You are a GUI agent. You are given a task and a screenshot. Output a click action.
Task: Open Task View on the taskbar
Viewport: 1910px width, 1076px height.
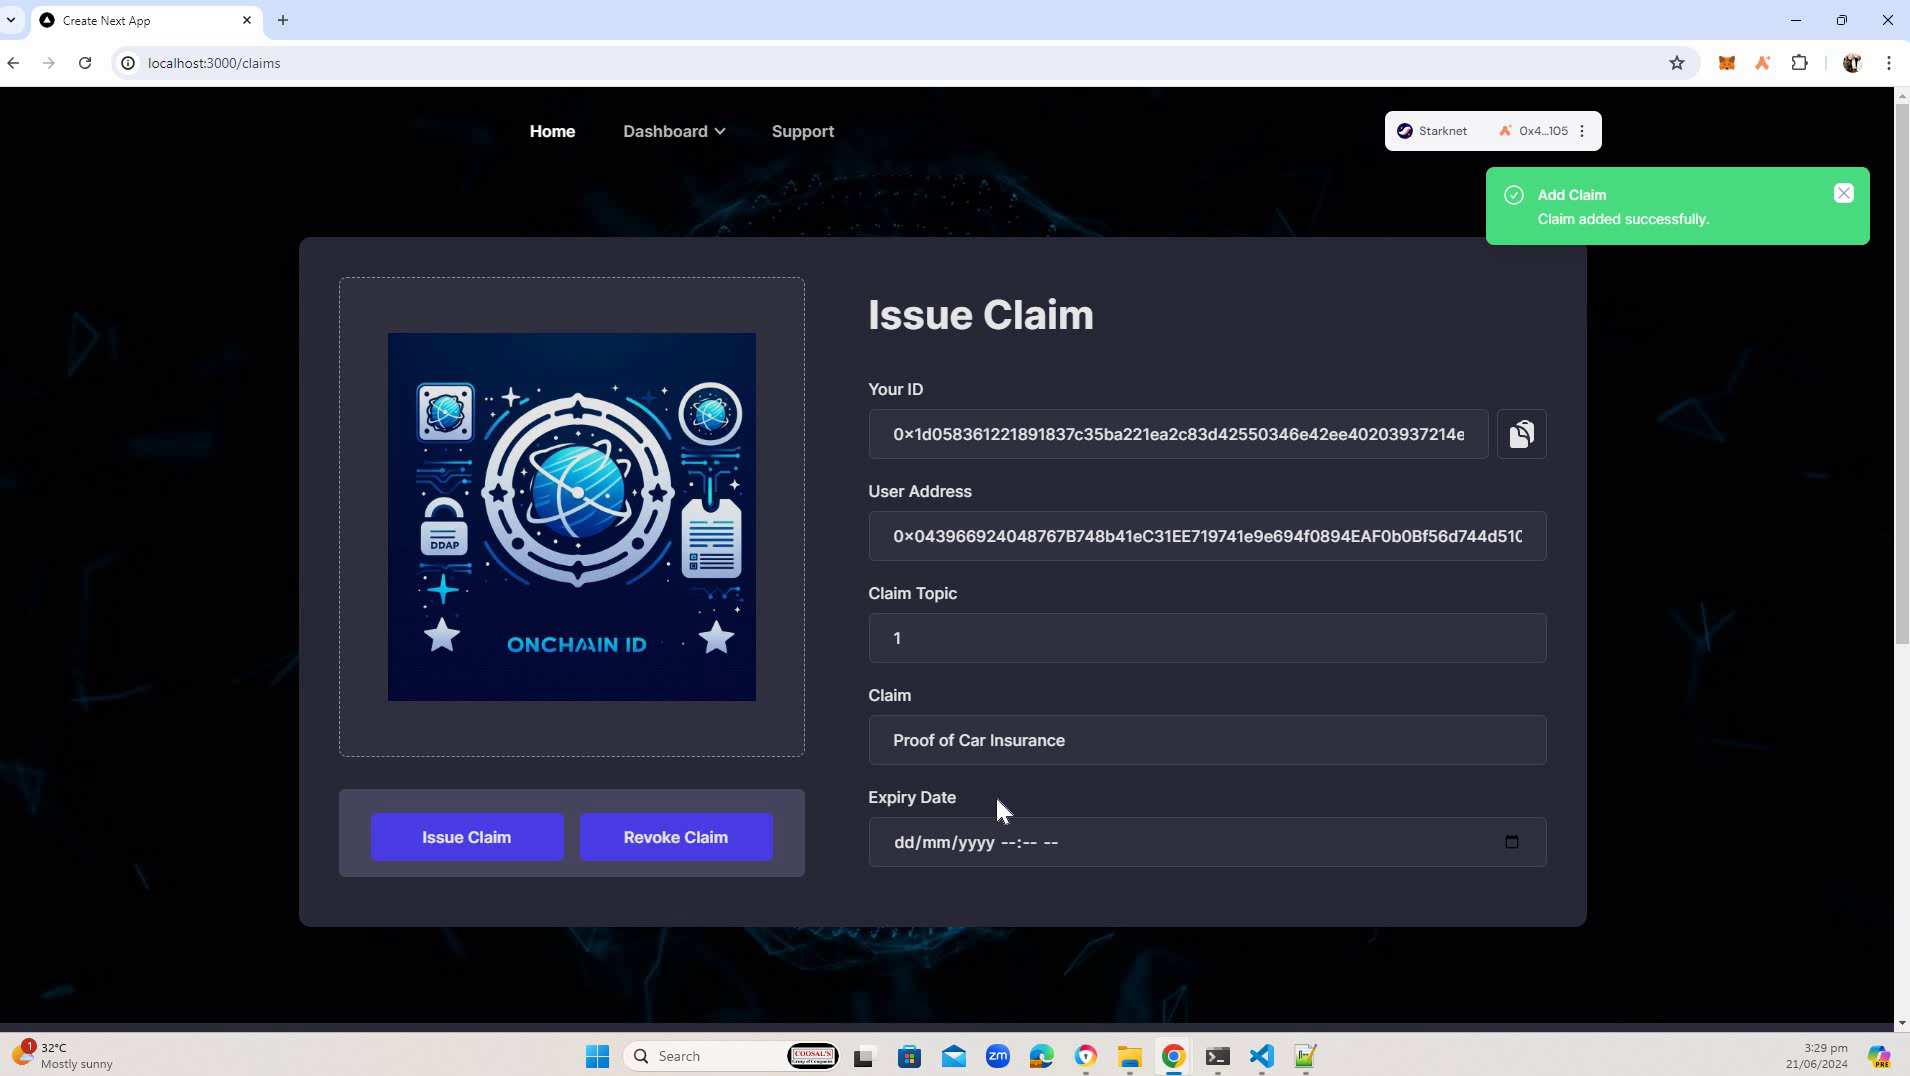[x=864, y=1056]
